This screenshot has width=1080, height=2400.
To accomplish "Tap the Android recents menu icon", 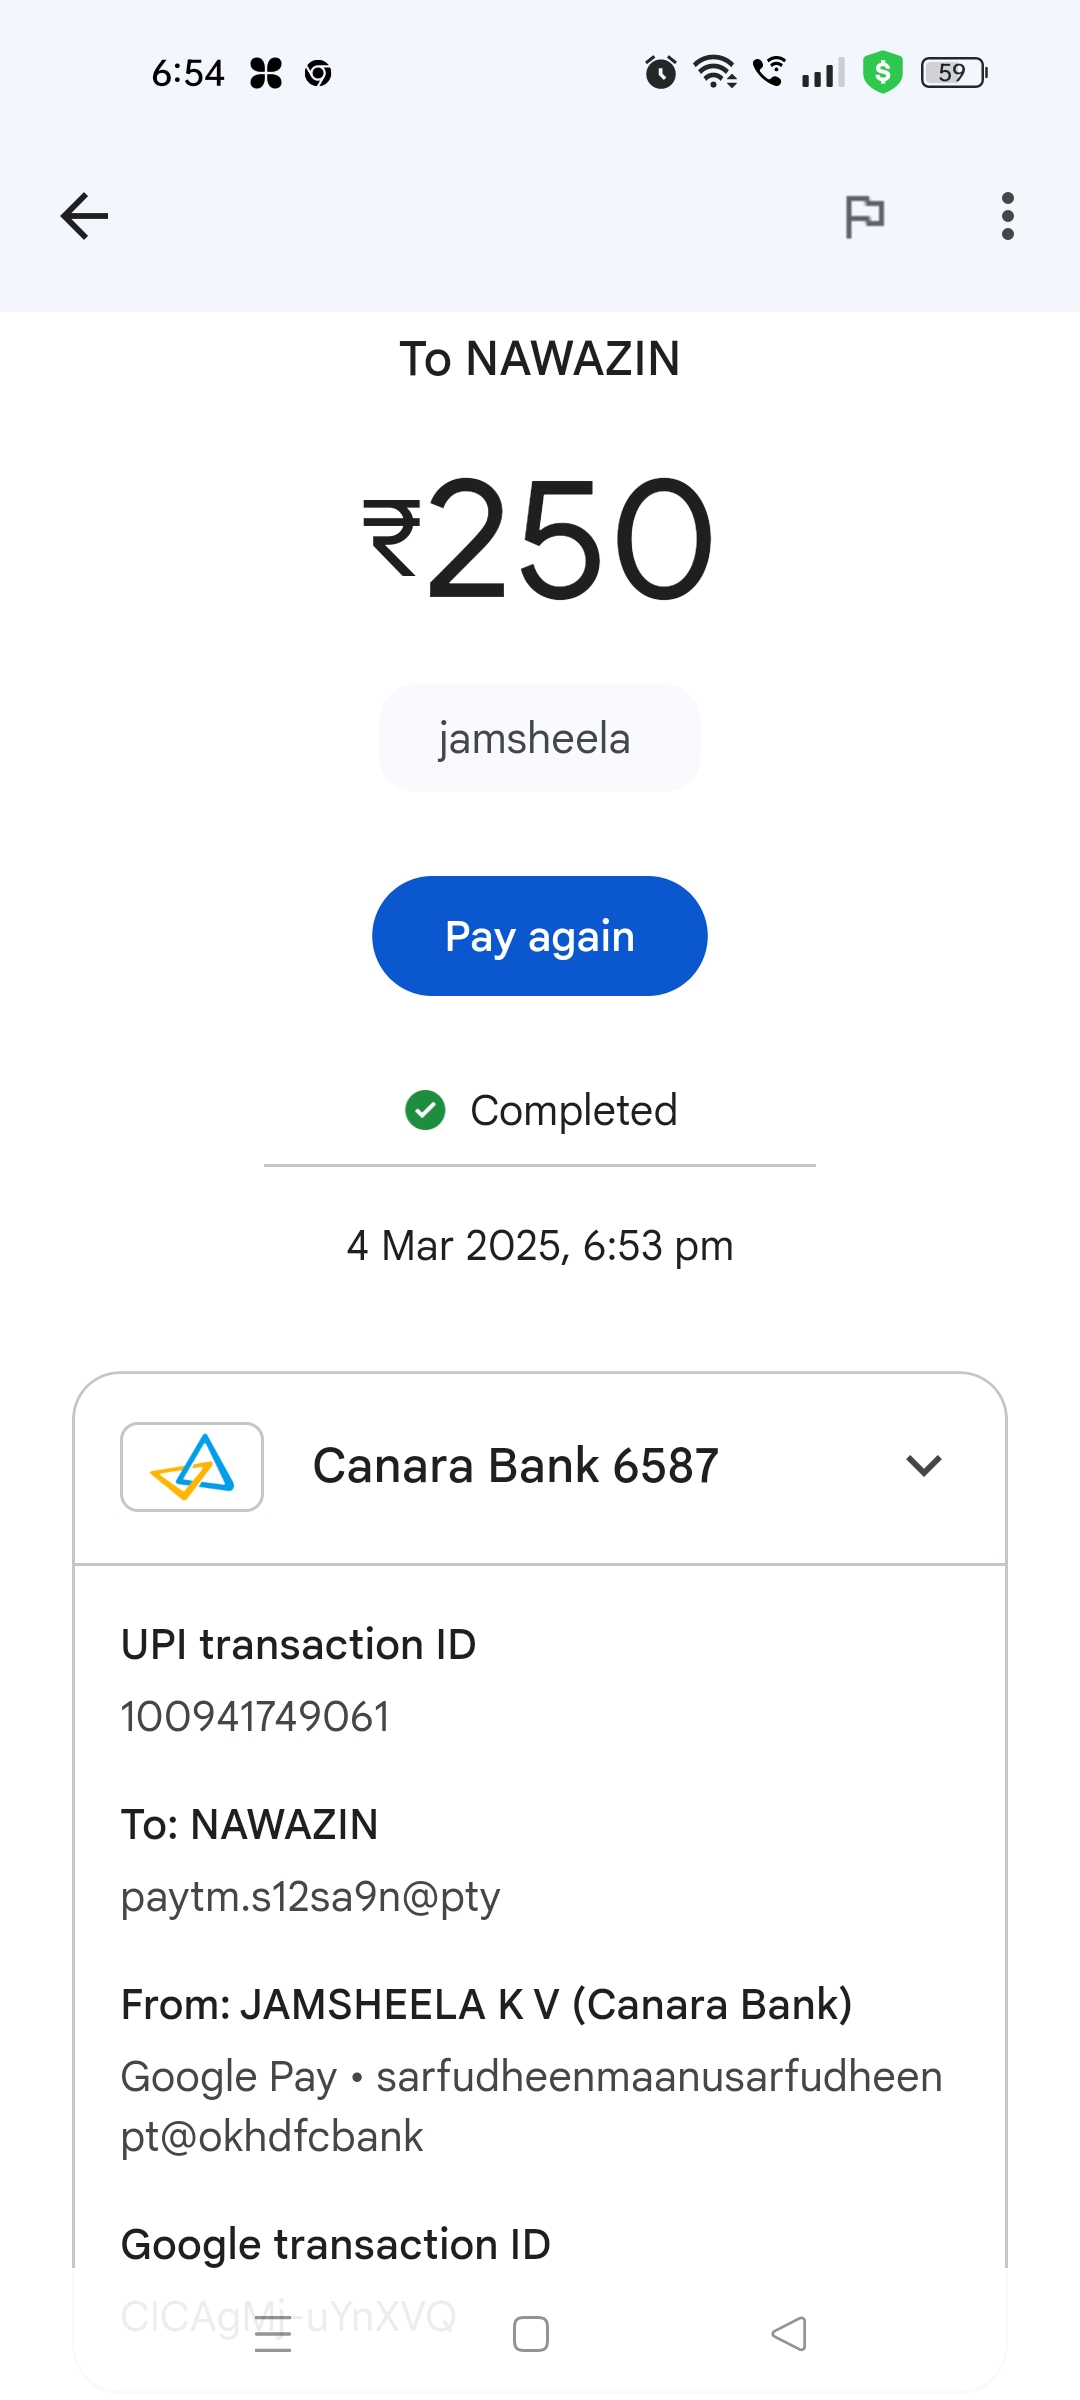I will [273, 2334].
